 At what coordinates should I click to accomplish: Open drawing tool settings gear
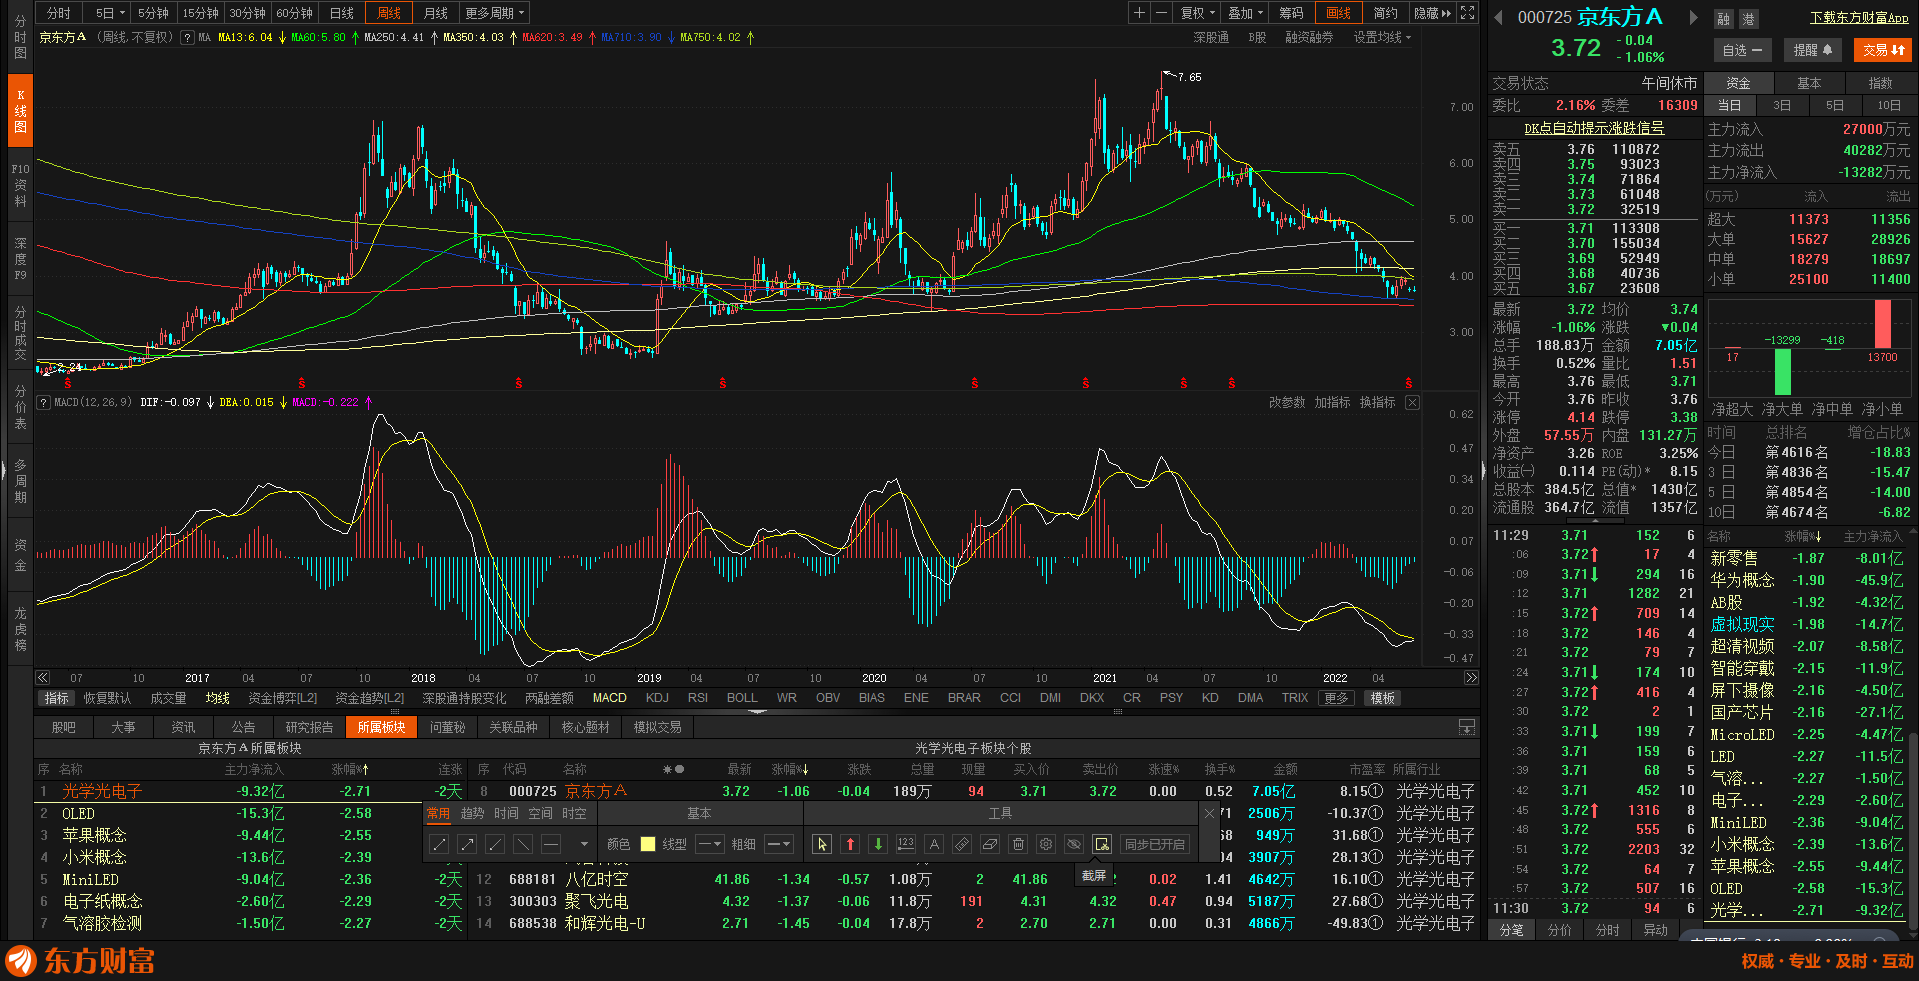pyautogui.click(x=1046, y=844)
